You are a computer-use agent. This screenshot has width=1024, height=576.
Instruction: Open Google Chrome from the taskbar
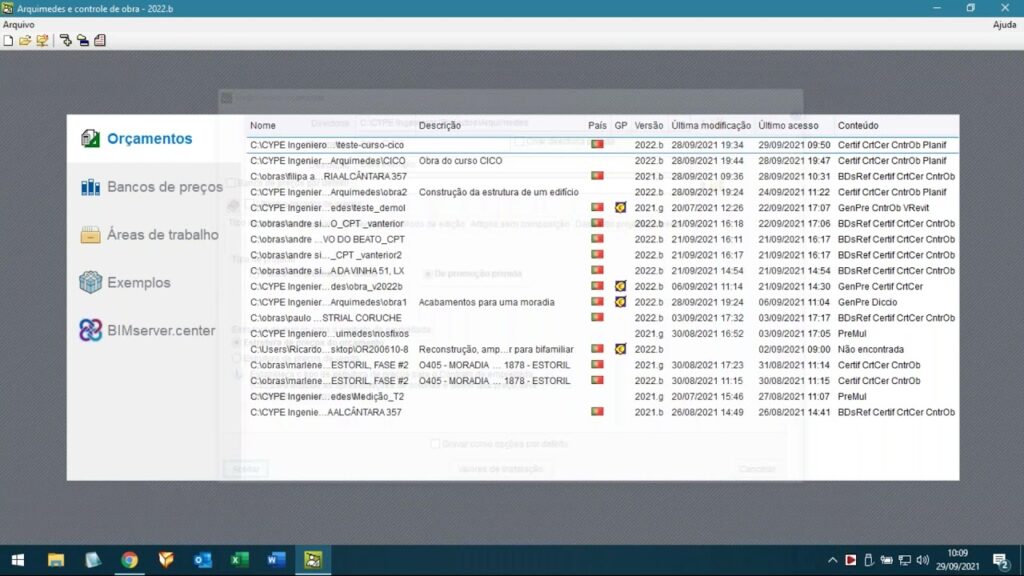pos(129,559)
